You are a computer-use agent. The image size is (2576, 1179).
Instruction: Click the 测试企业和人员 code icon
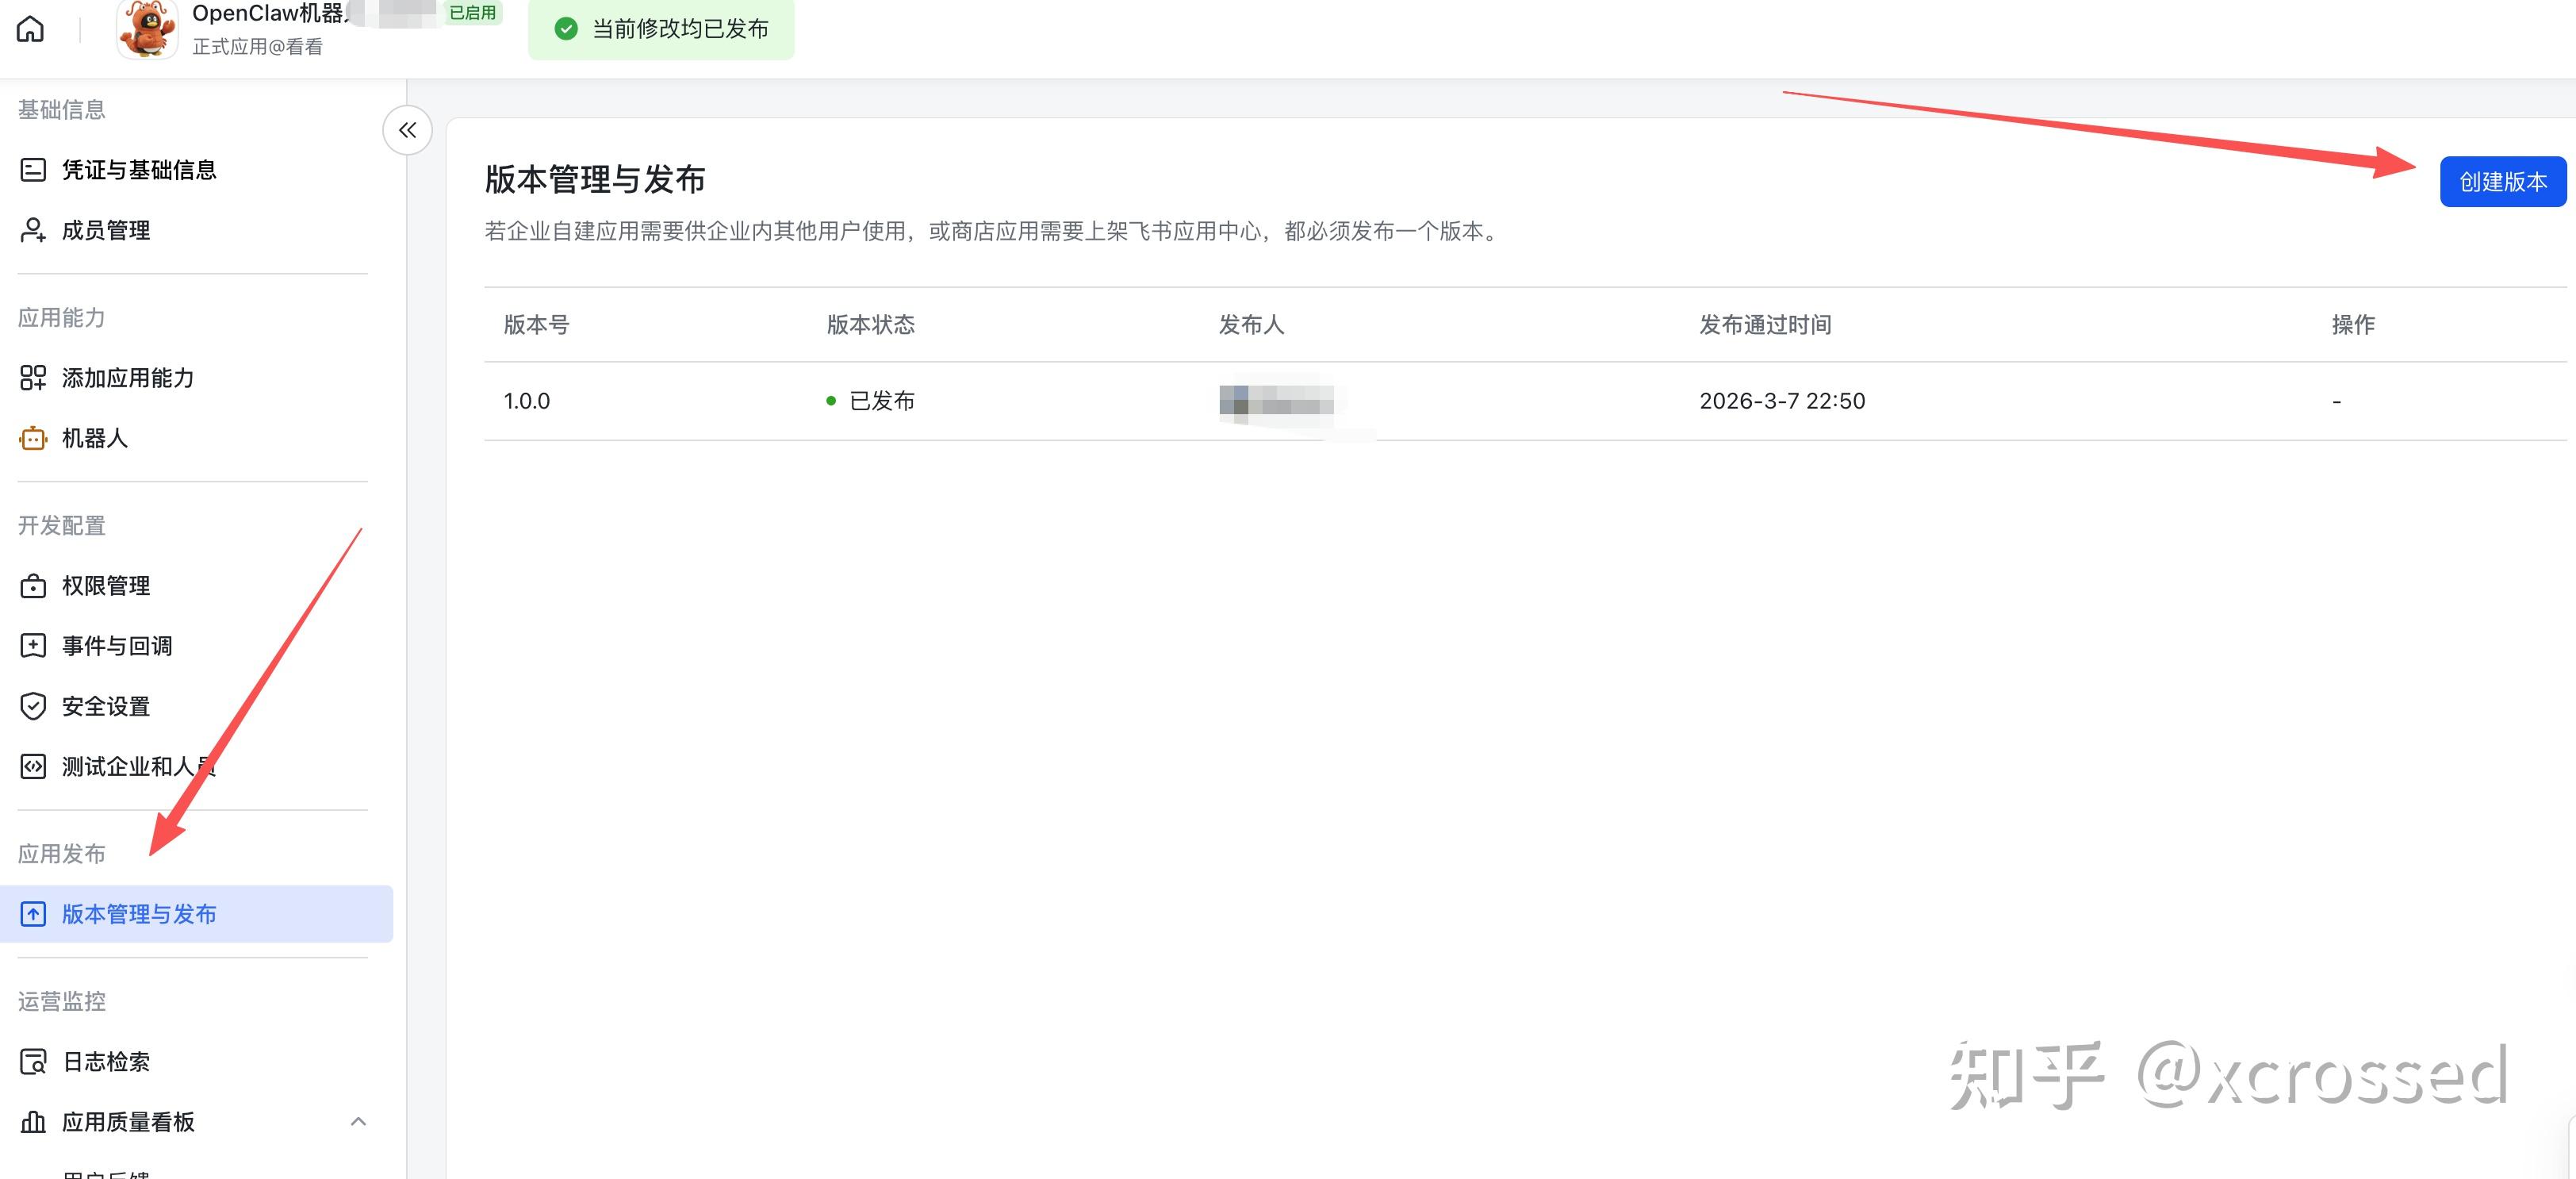33,766
